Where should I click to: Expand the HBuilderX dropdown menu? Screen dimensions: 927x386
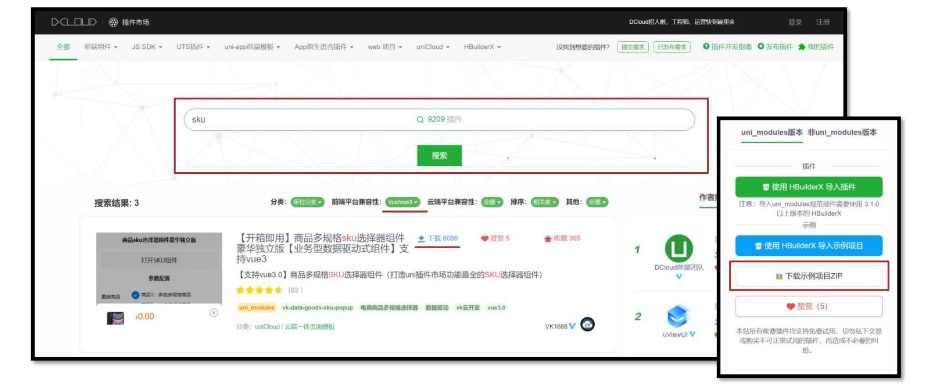coord(482,47)
